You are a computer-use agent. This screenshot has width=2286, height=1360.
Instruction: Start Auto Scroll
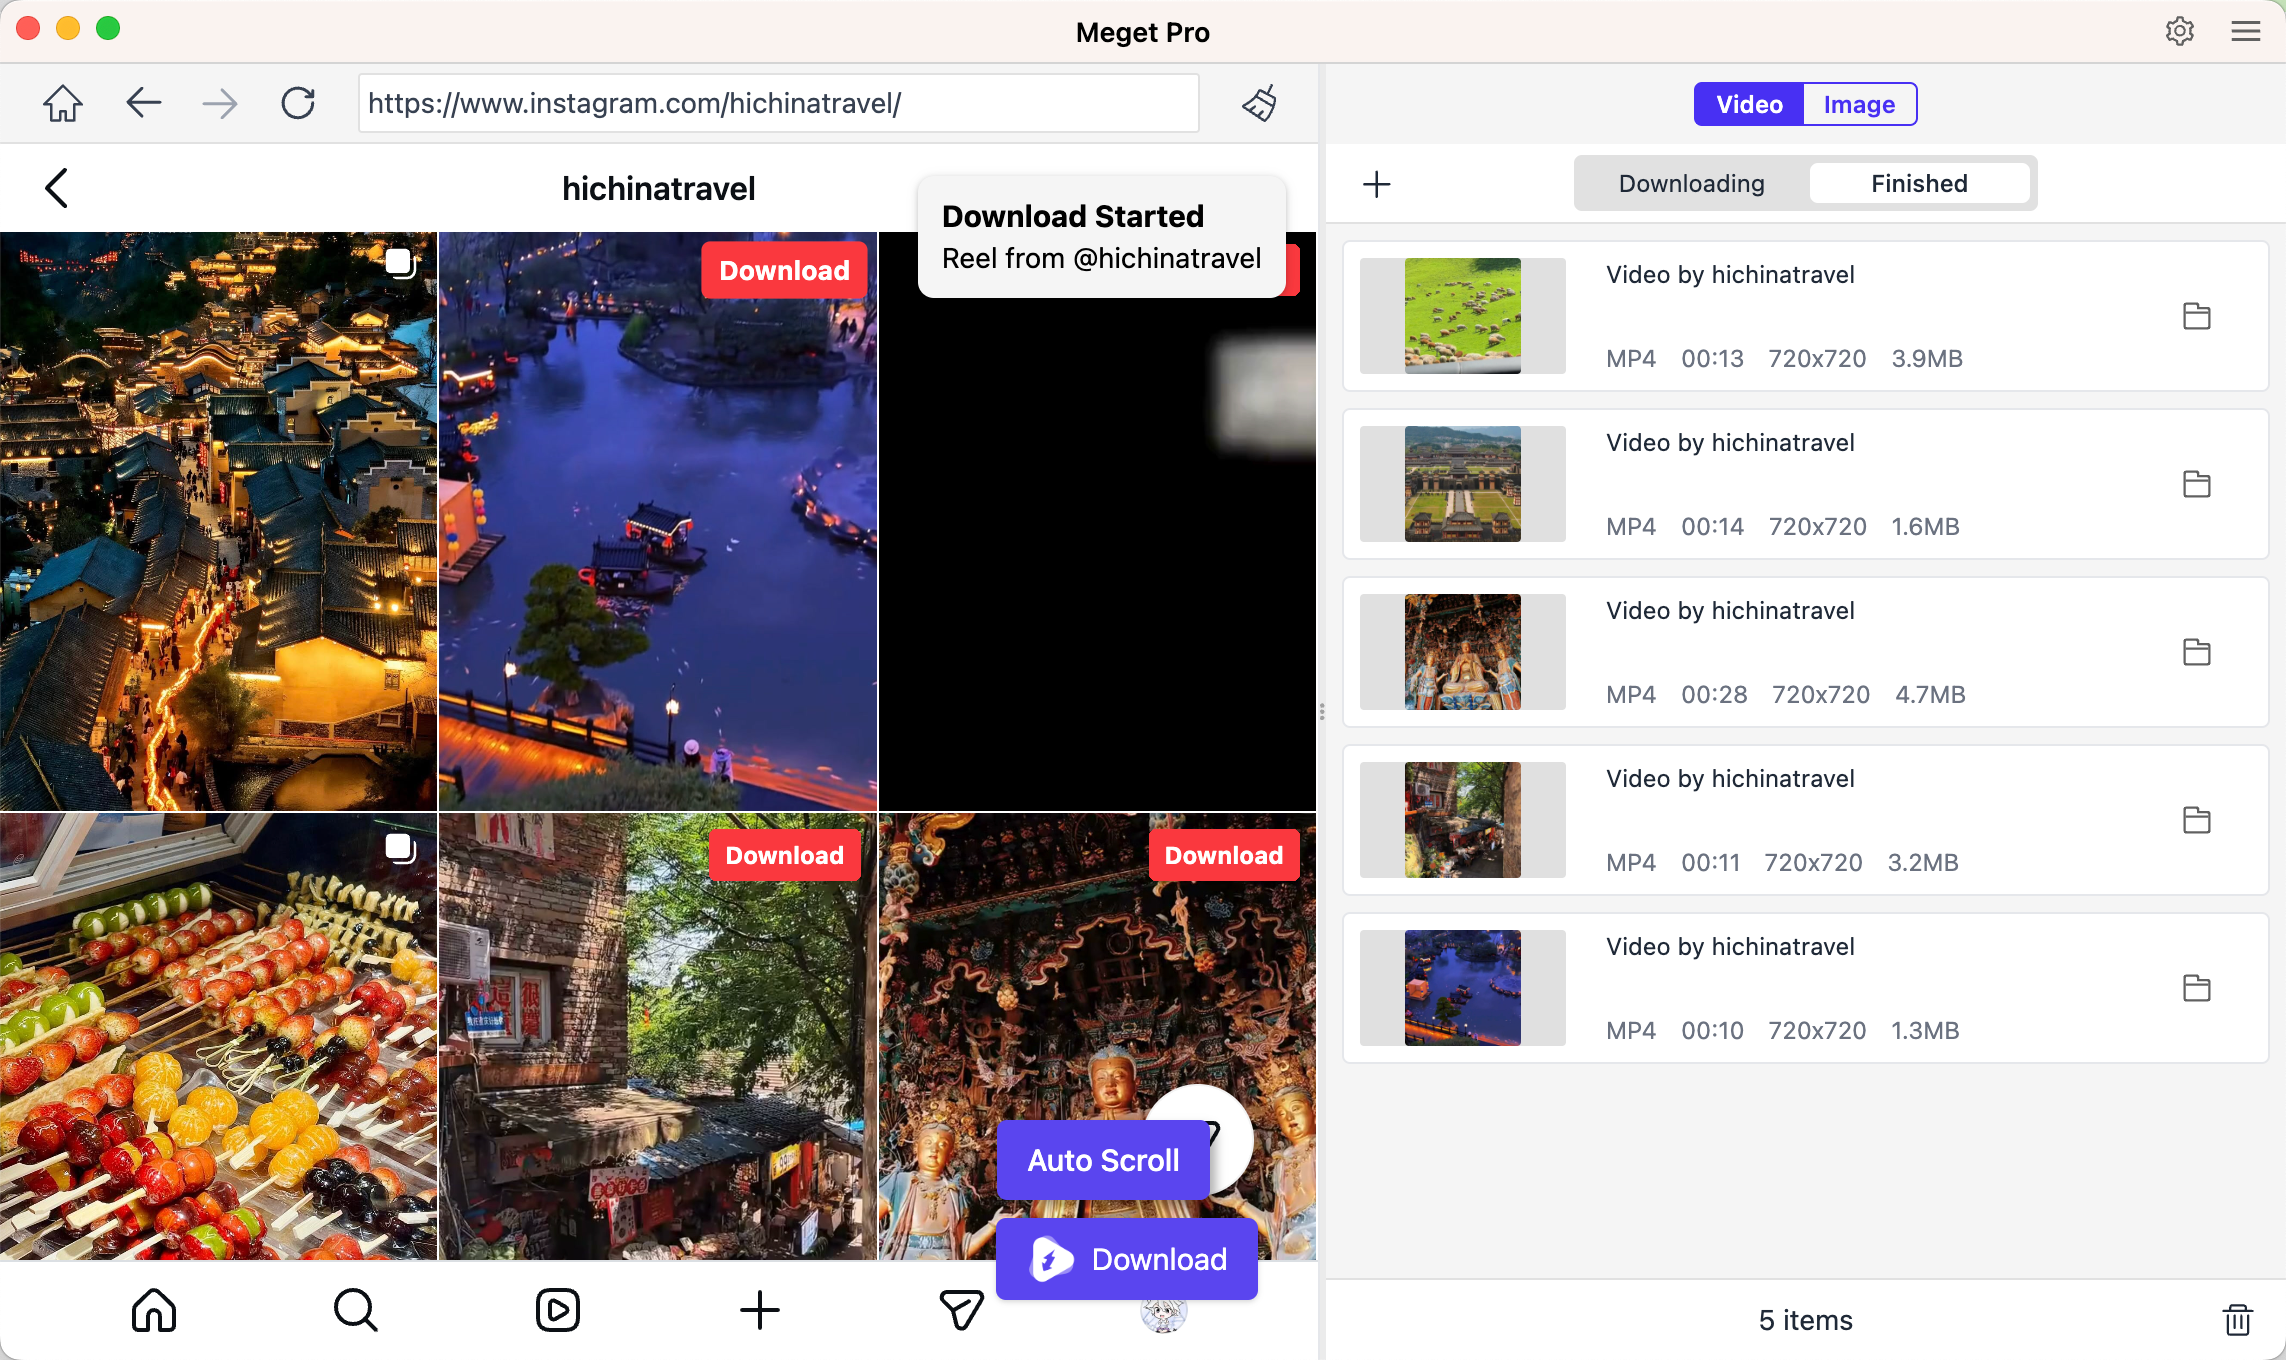[1104, 1160]
